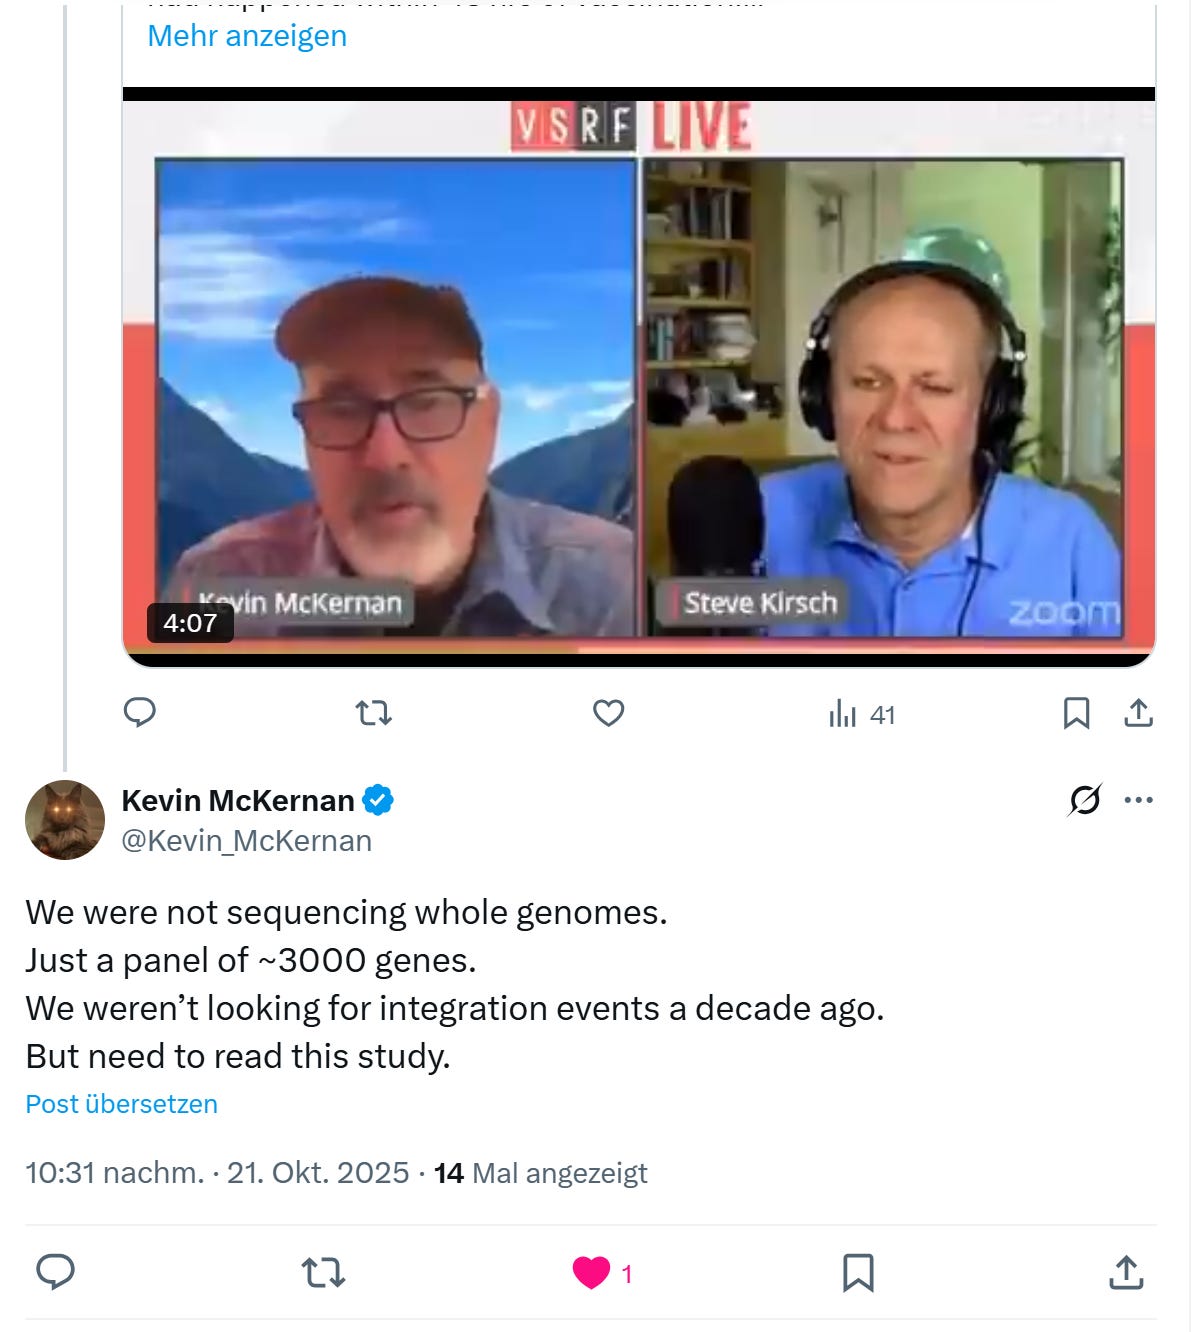Viewport: 1196px width, 1332px height.
Task: Like the quoted video post
Action: click(x=608, y=713)
